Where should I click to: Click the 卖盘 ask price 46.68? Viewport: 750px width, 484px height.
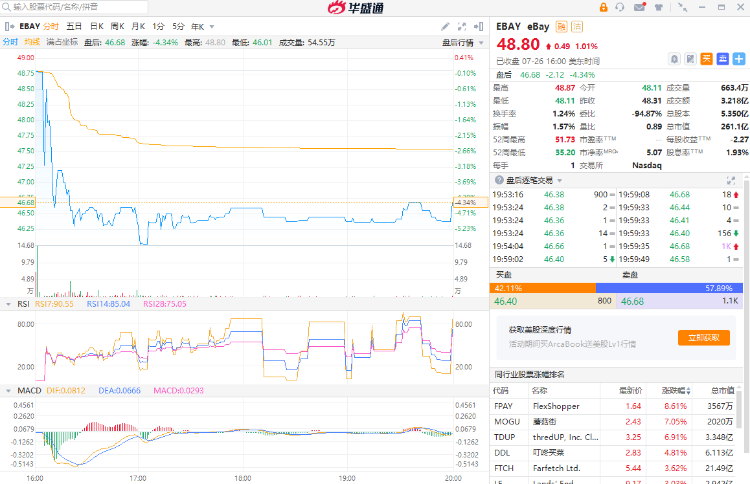[x=632, y=301]
